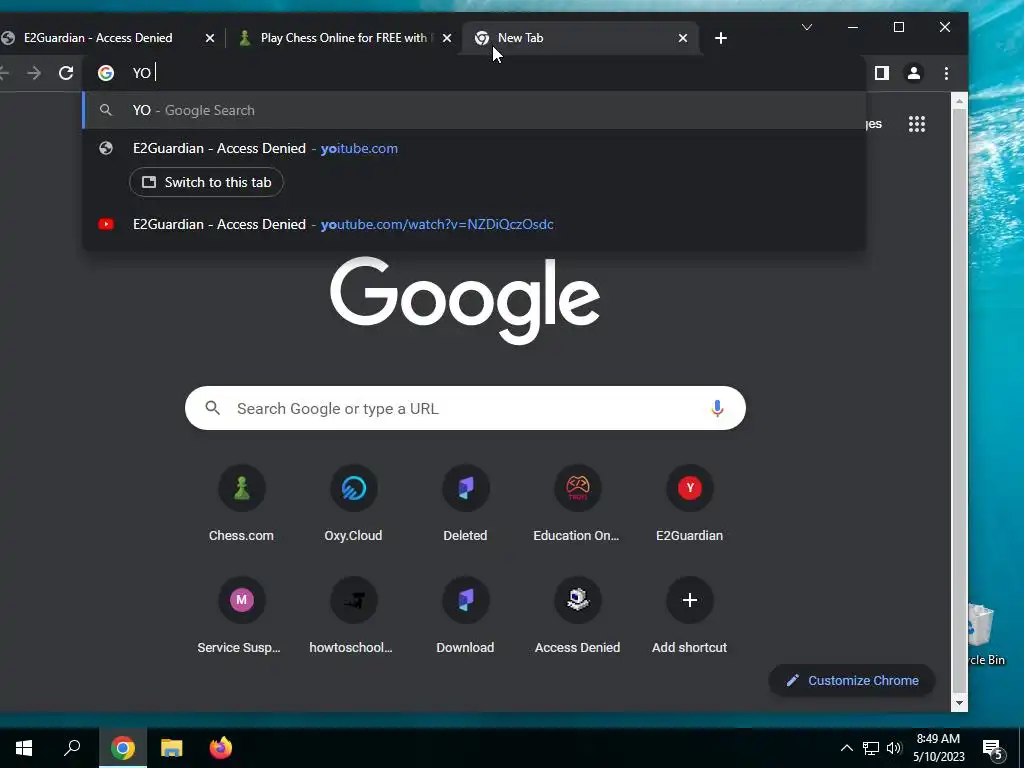Open the Education On... shortcut
Screen dimensions: 1024x768
click(577, 504)
